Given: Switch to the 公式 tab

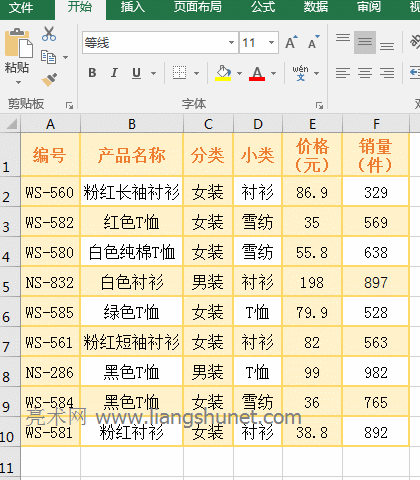Looking at the screenshot, I should (x=263, y=7).
